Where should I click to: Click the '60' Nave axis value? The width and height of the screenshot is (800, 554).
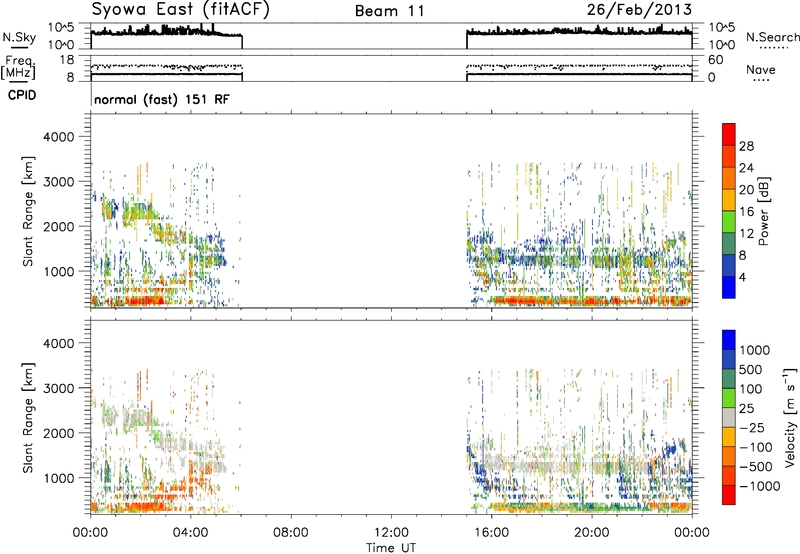(x=716, y=60)
